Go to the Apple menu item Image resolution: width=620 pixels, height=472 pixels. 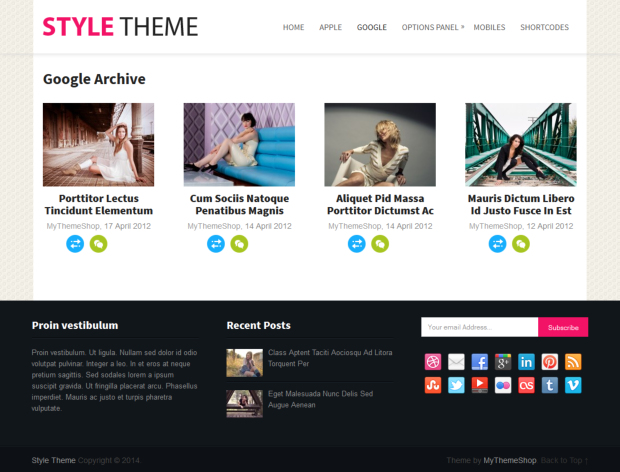click(x=330, y=27)
